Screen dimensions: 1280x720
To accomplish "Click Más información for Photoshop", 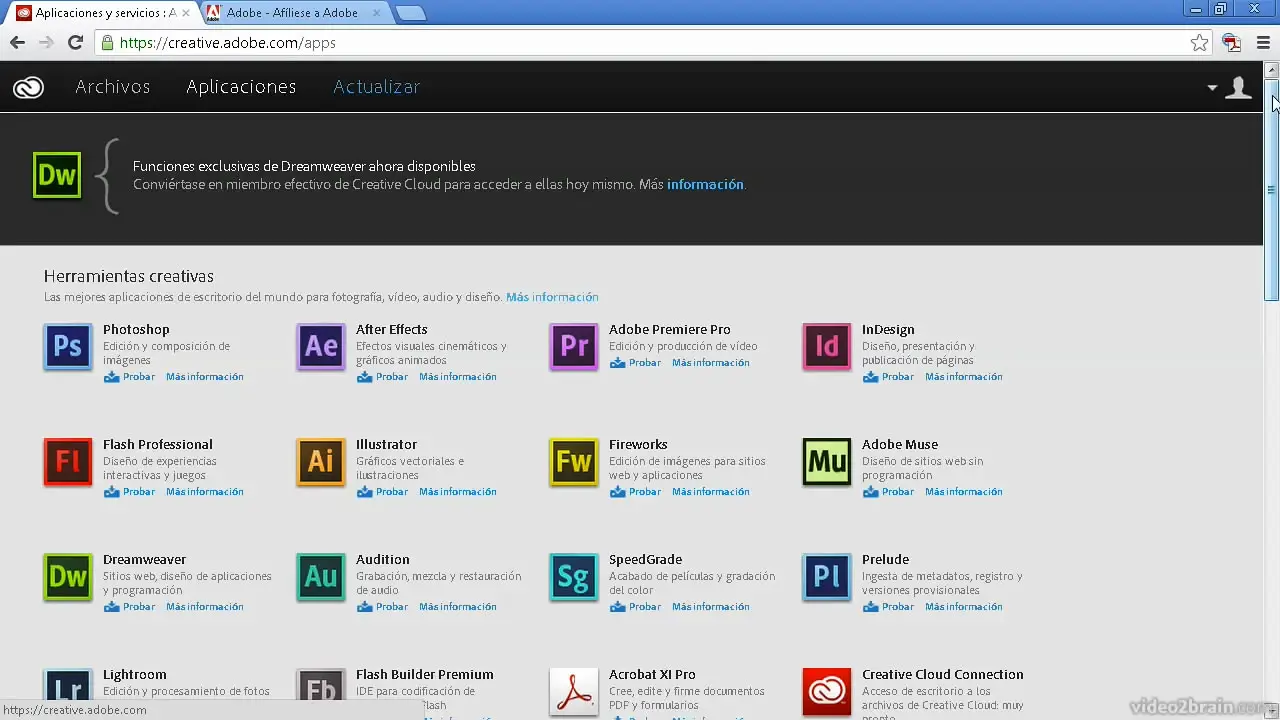I will (205, 377).
